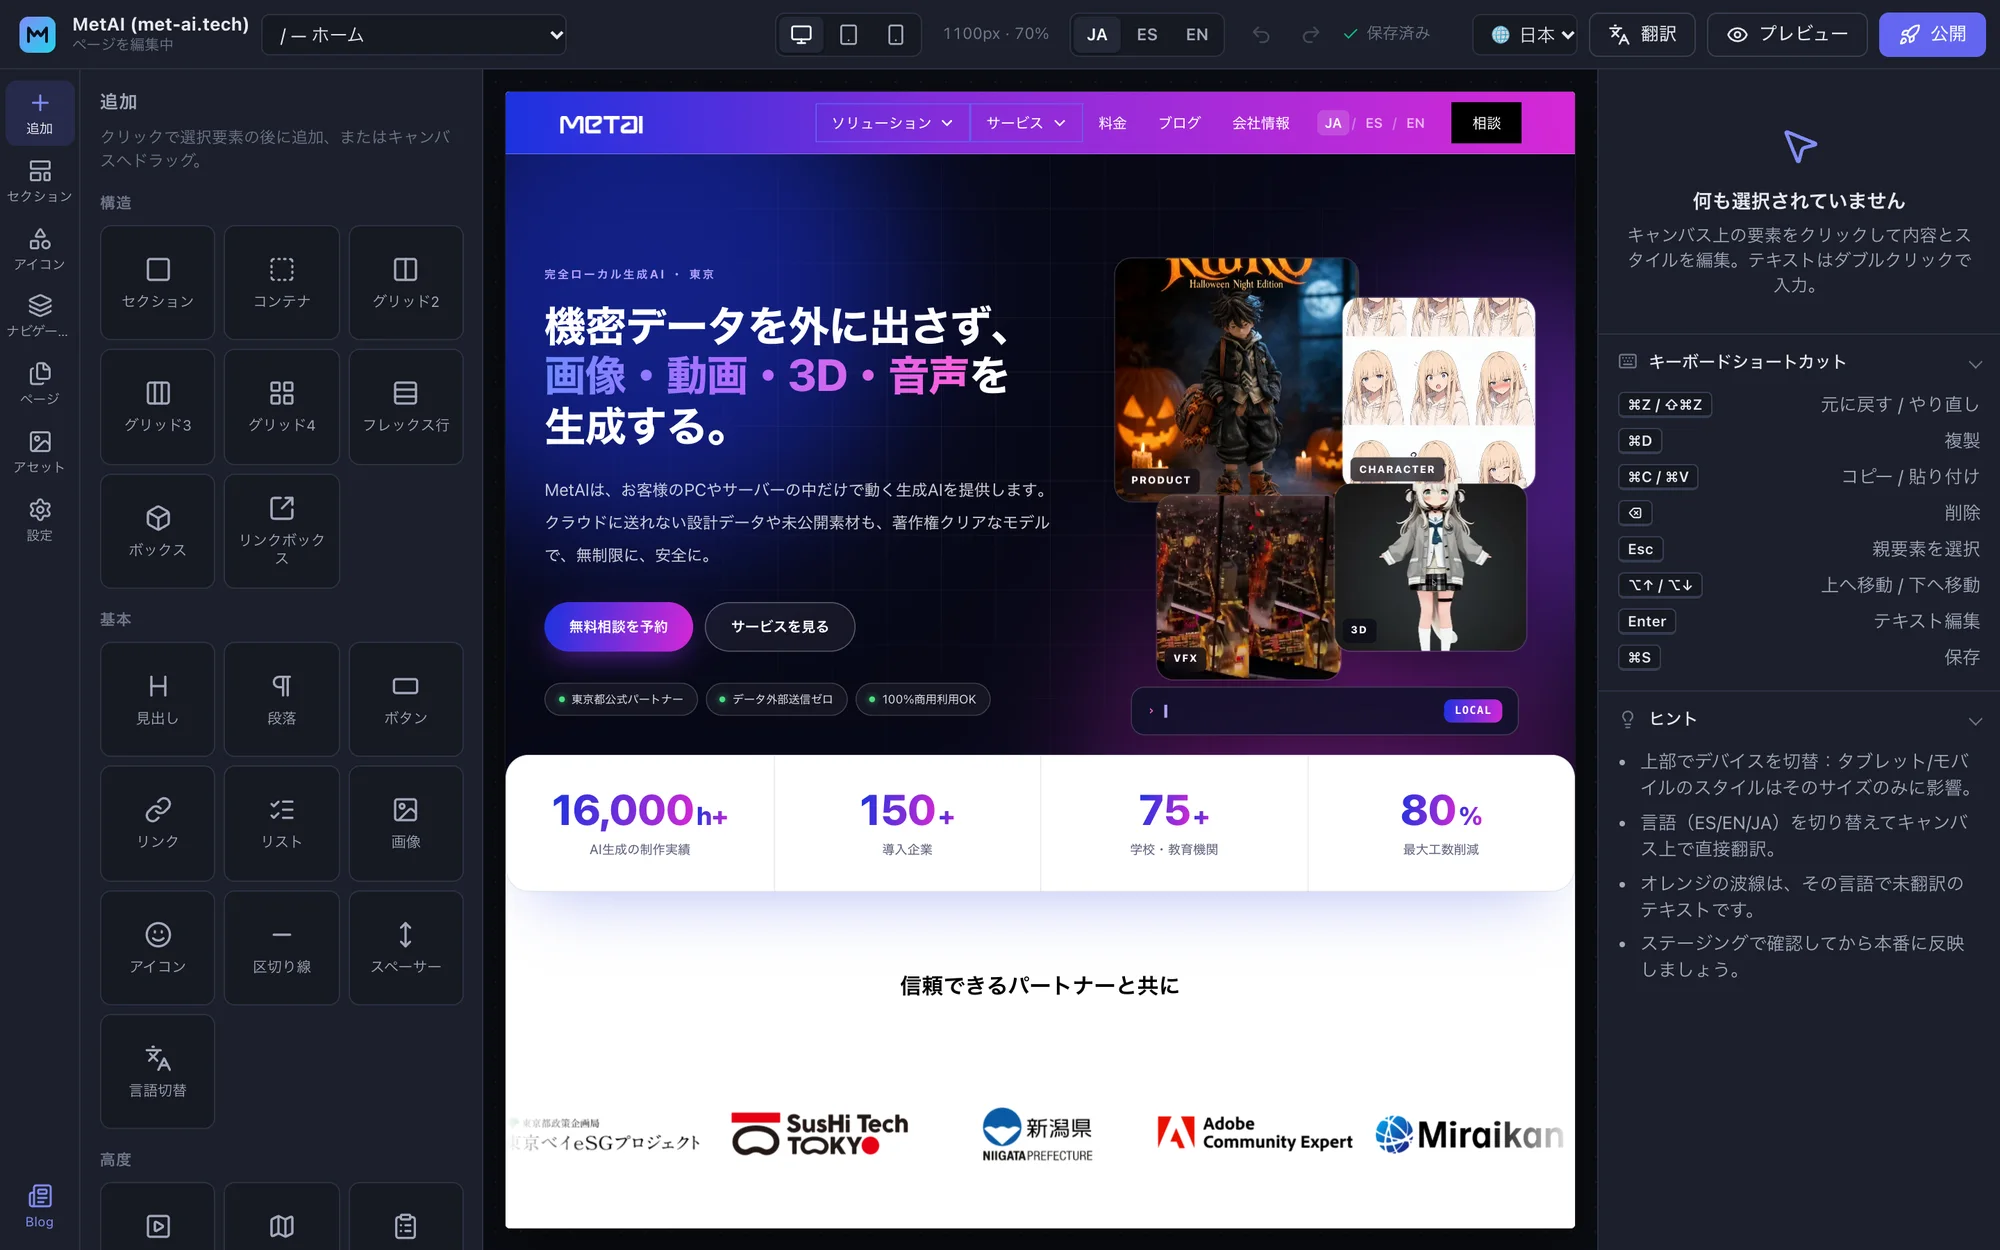Open the 設定 gear sidebar item
2000x1250 pixels.
coord(40,520)
